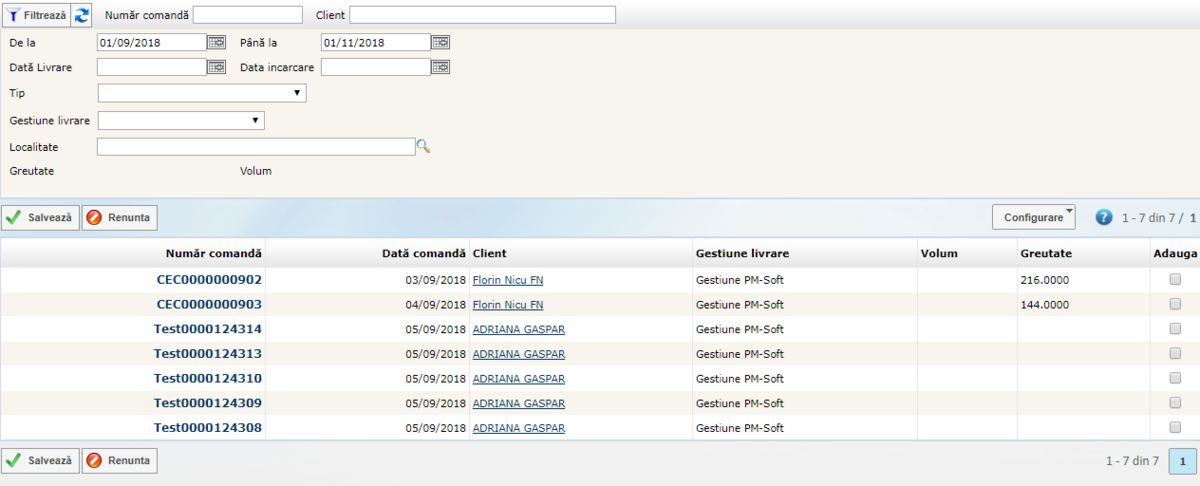Open calendar picker for De la date

(x=216, y=42)
